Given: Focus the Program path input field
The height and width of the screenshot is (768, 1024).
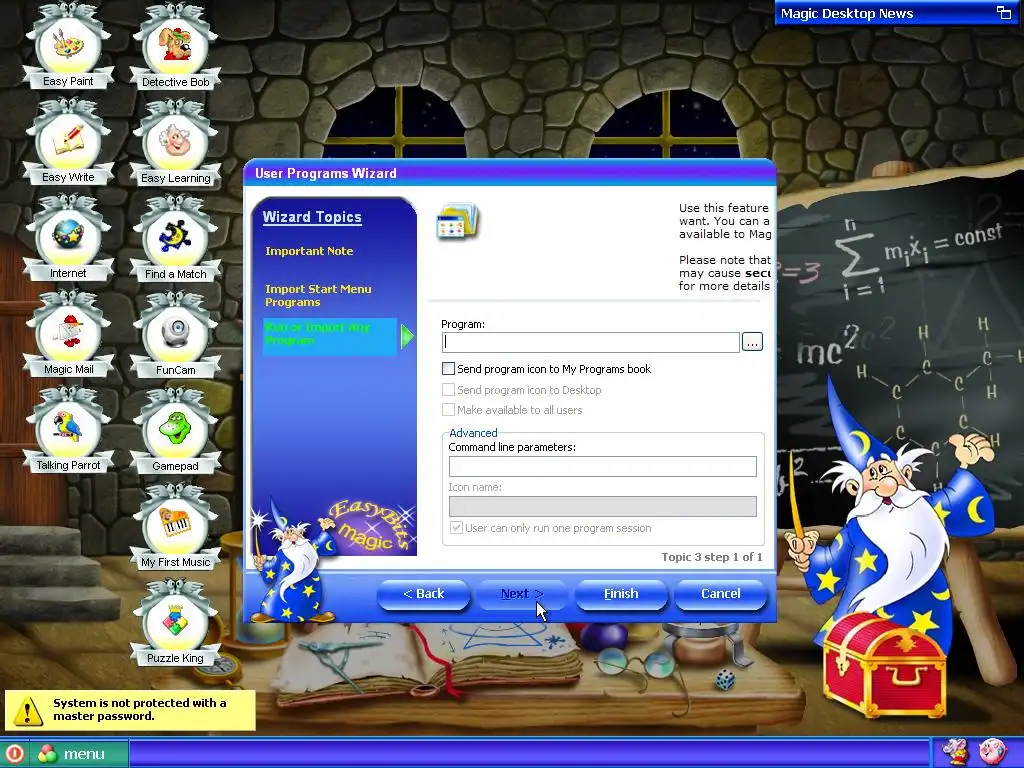Looking at the screenshot, I should click(x=591, y=342).
